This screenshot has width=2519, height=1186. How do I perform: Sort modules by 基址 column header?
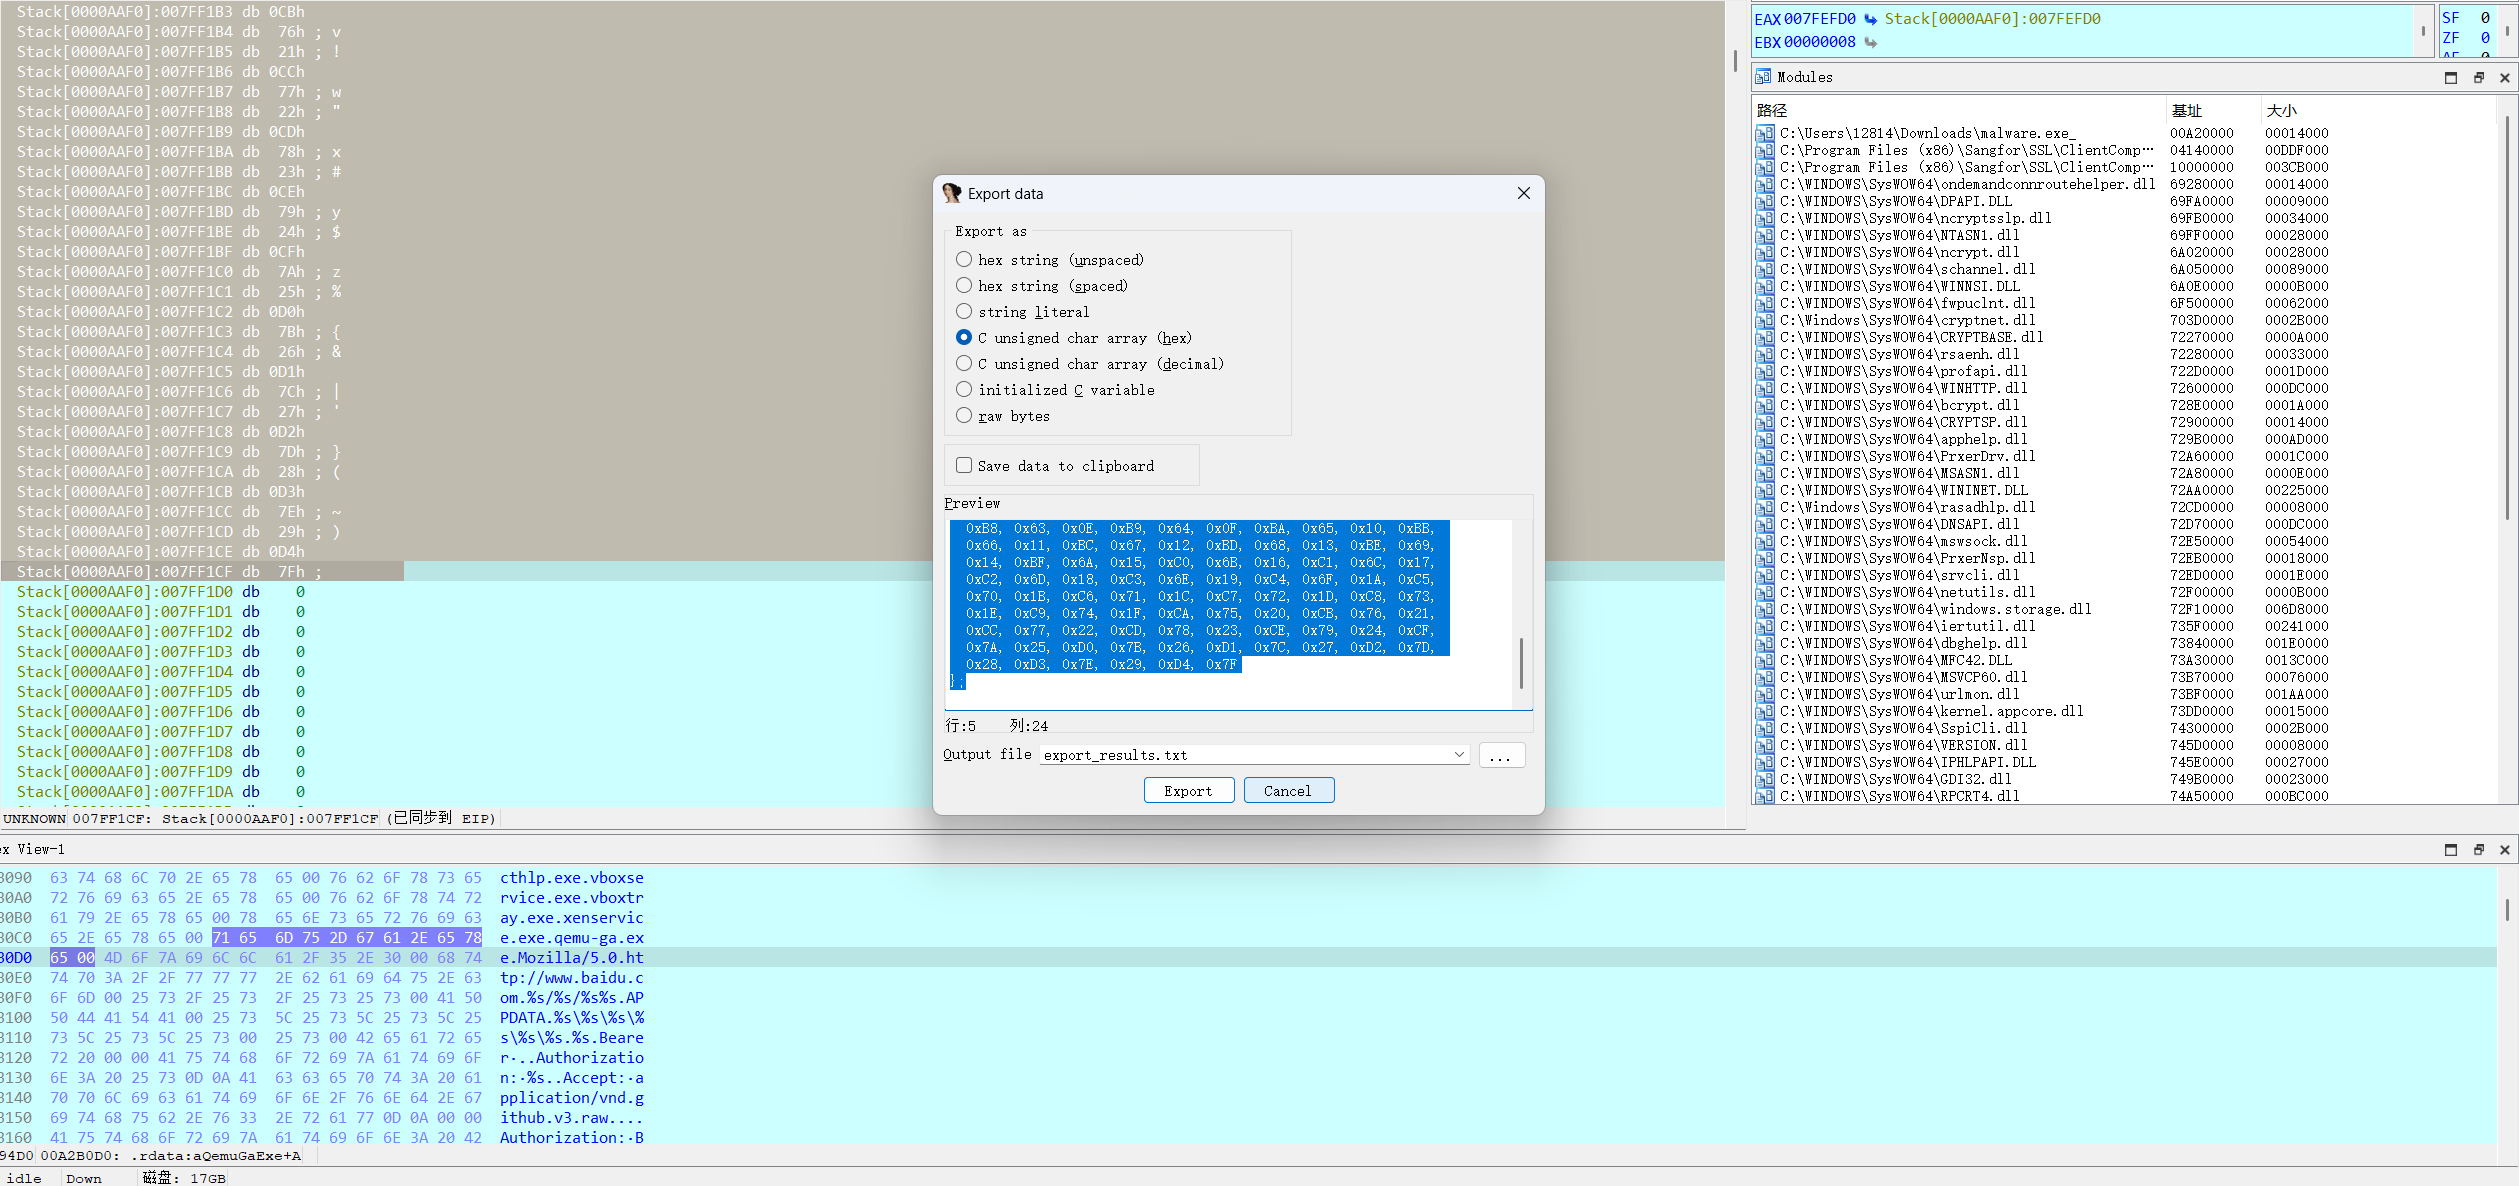[2187, 110]
